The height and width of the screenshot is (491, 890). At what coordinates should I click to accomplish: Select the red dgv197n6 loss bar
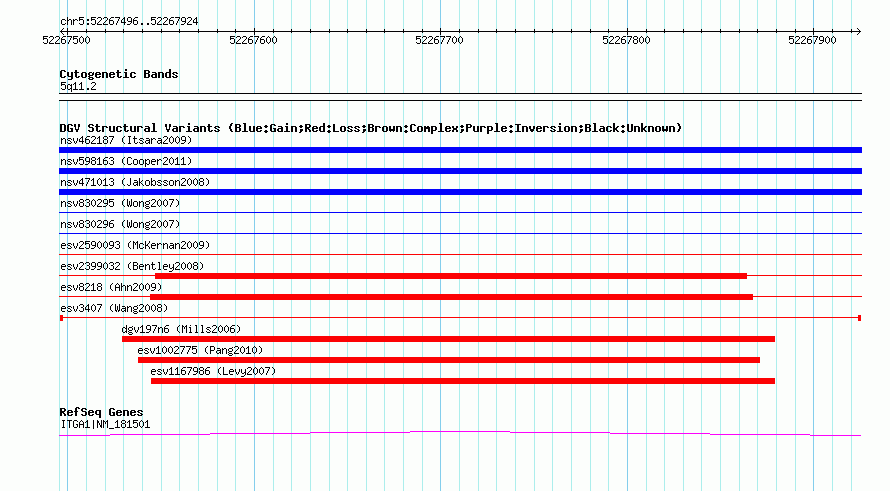(x=448, y=339)
